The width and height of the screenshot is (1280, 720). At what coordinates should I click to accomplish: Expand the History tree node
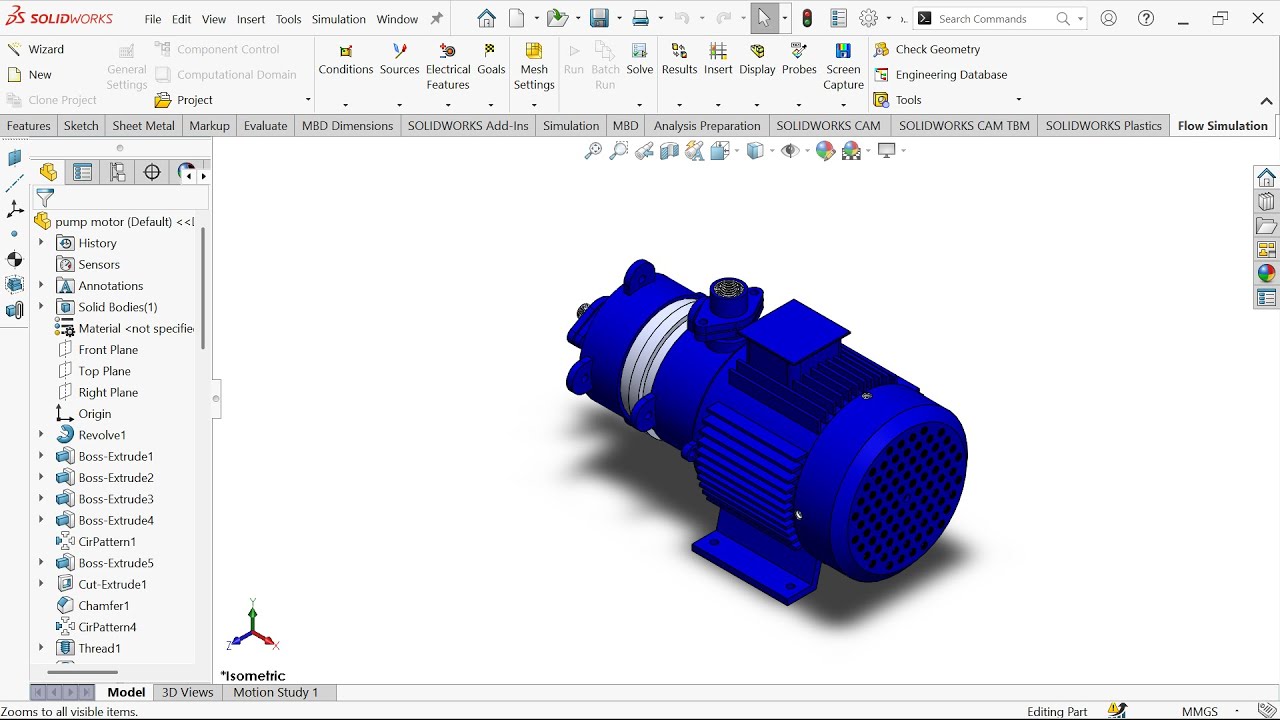tap(41, 243)
